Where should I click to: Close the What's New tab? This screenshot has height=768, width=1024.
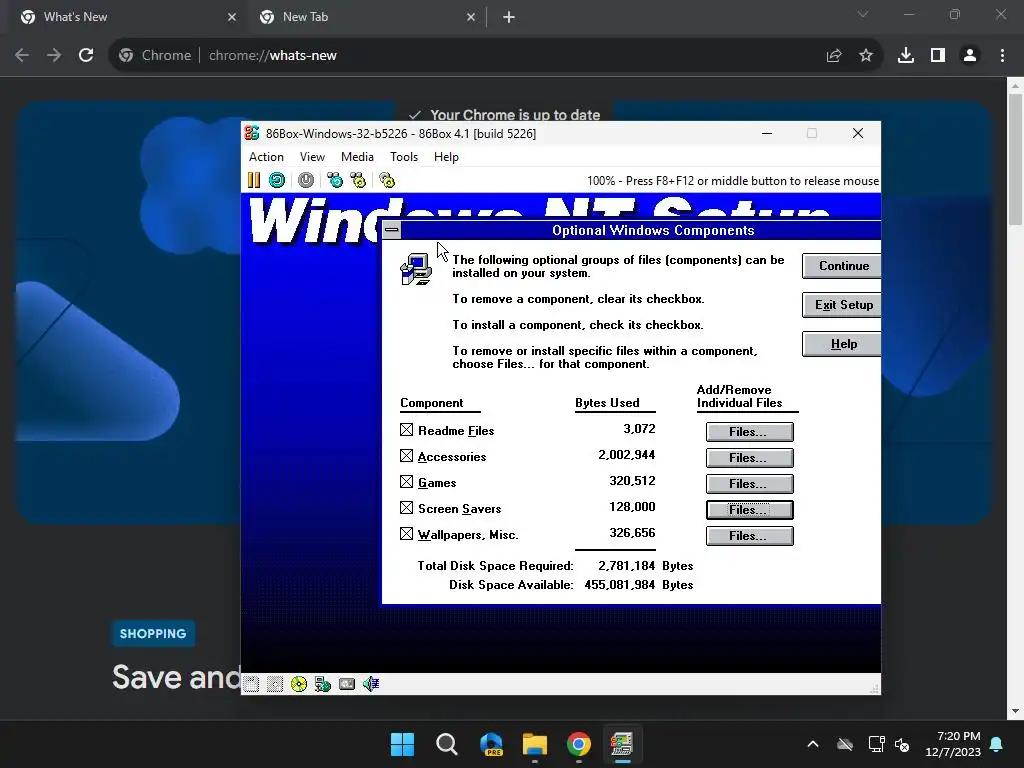click(x=232, y=18)
